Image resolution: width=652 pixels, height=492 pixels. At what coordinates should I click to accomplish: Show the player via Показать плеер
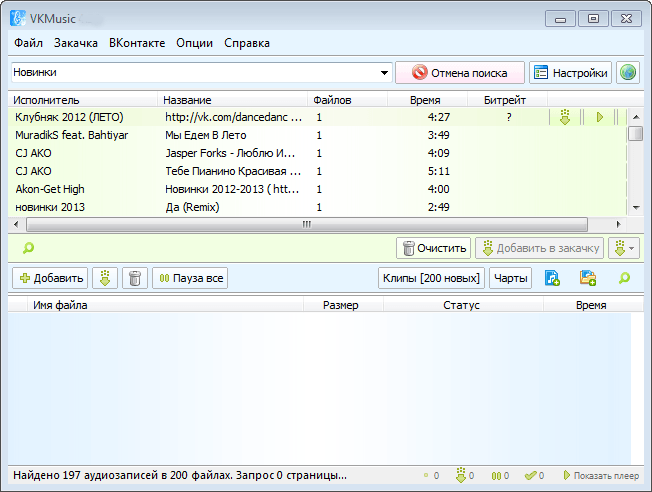(601, 475)
